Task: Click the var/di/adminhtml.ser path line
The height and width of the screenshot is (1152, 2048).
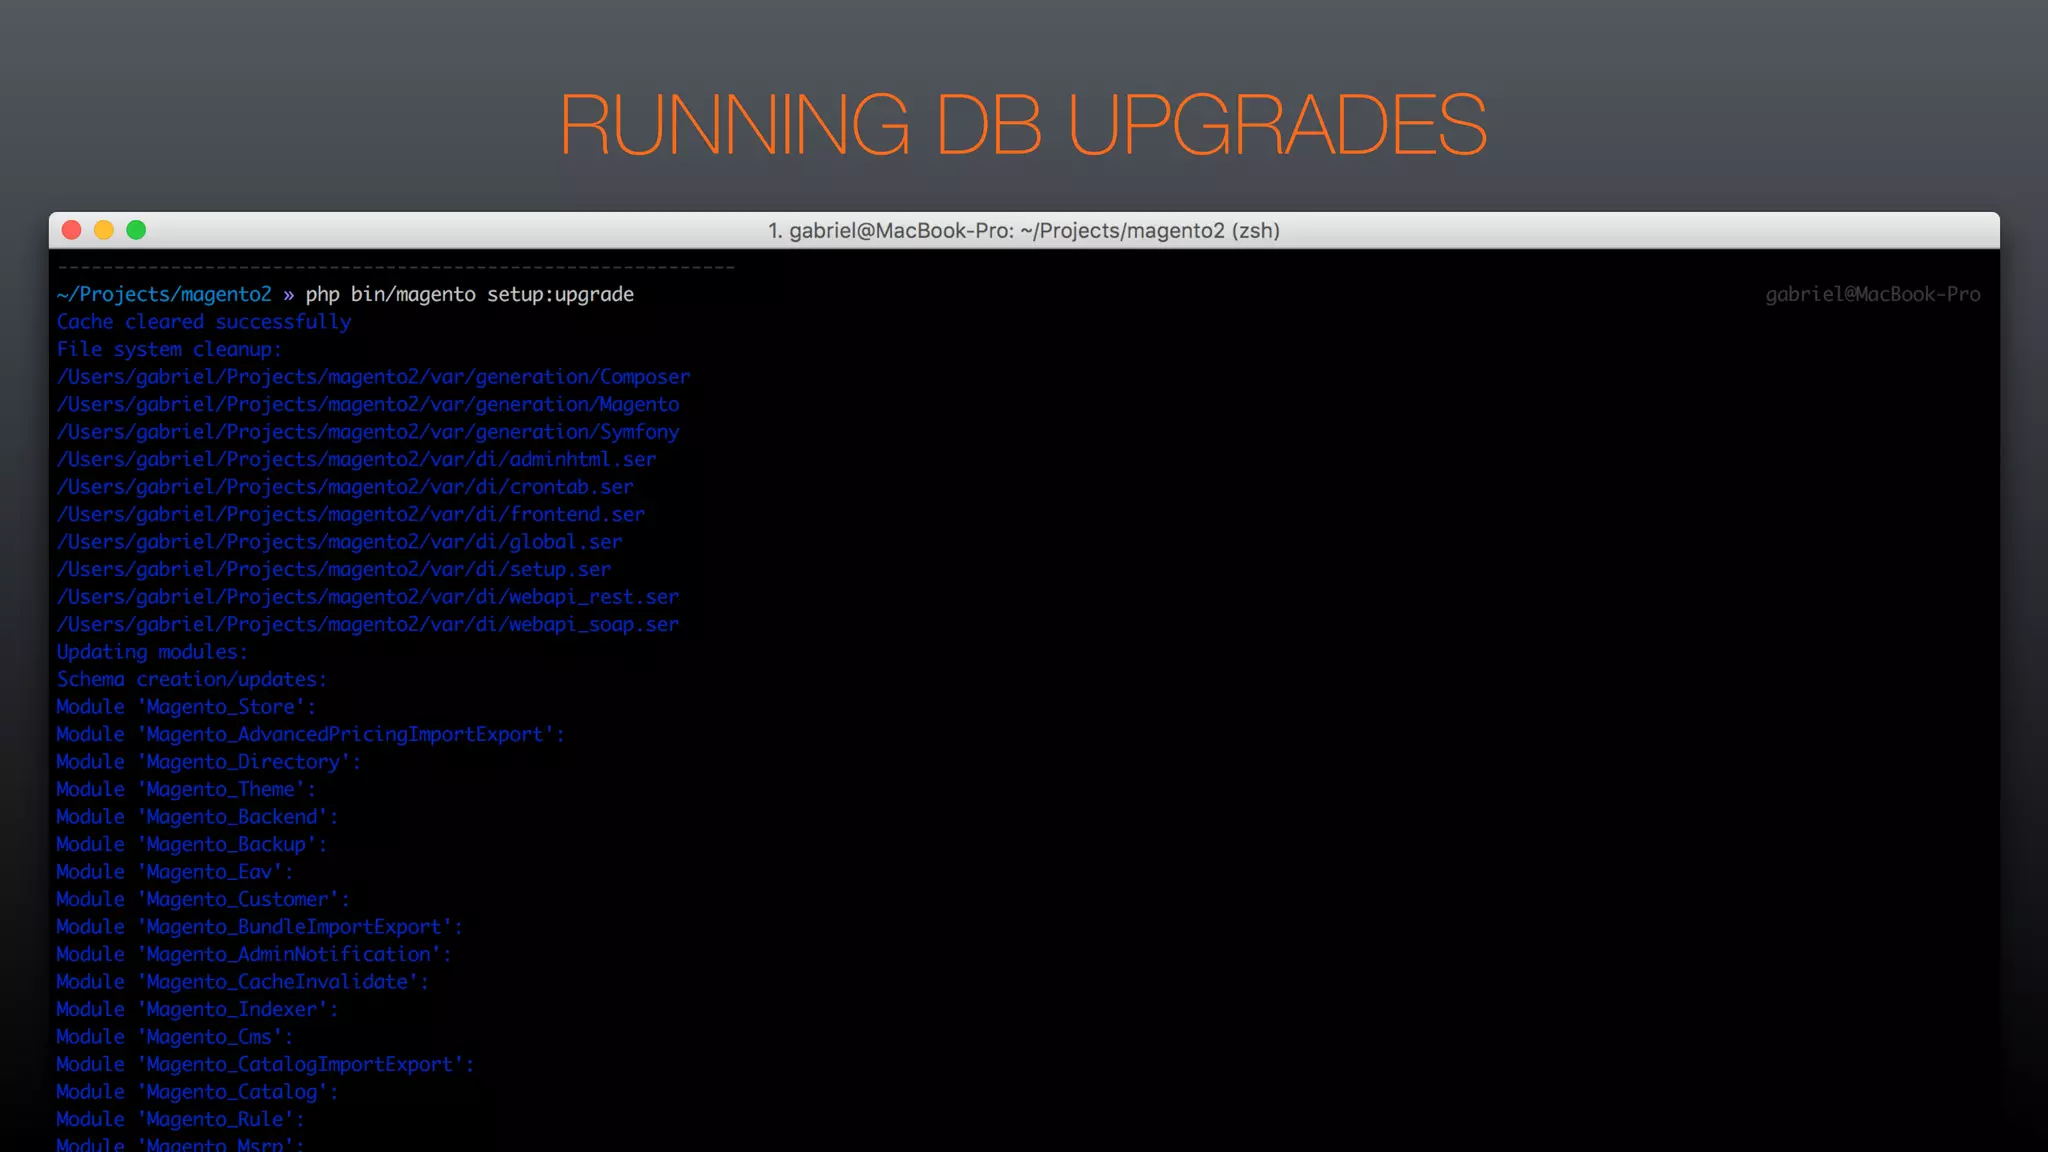Action: coord(357,459)
